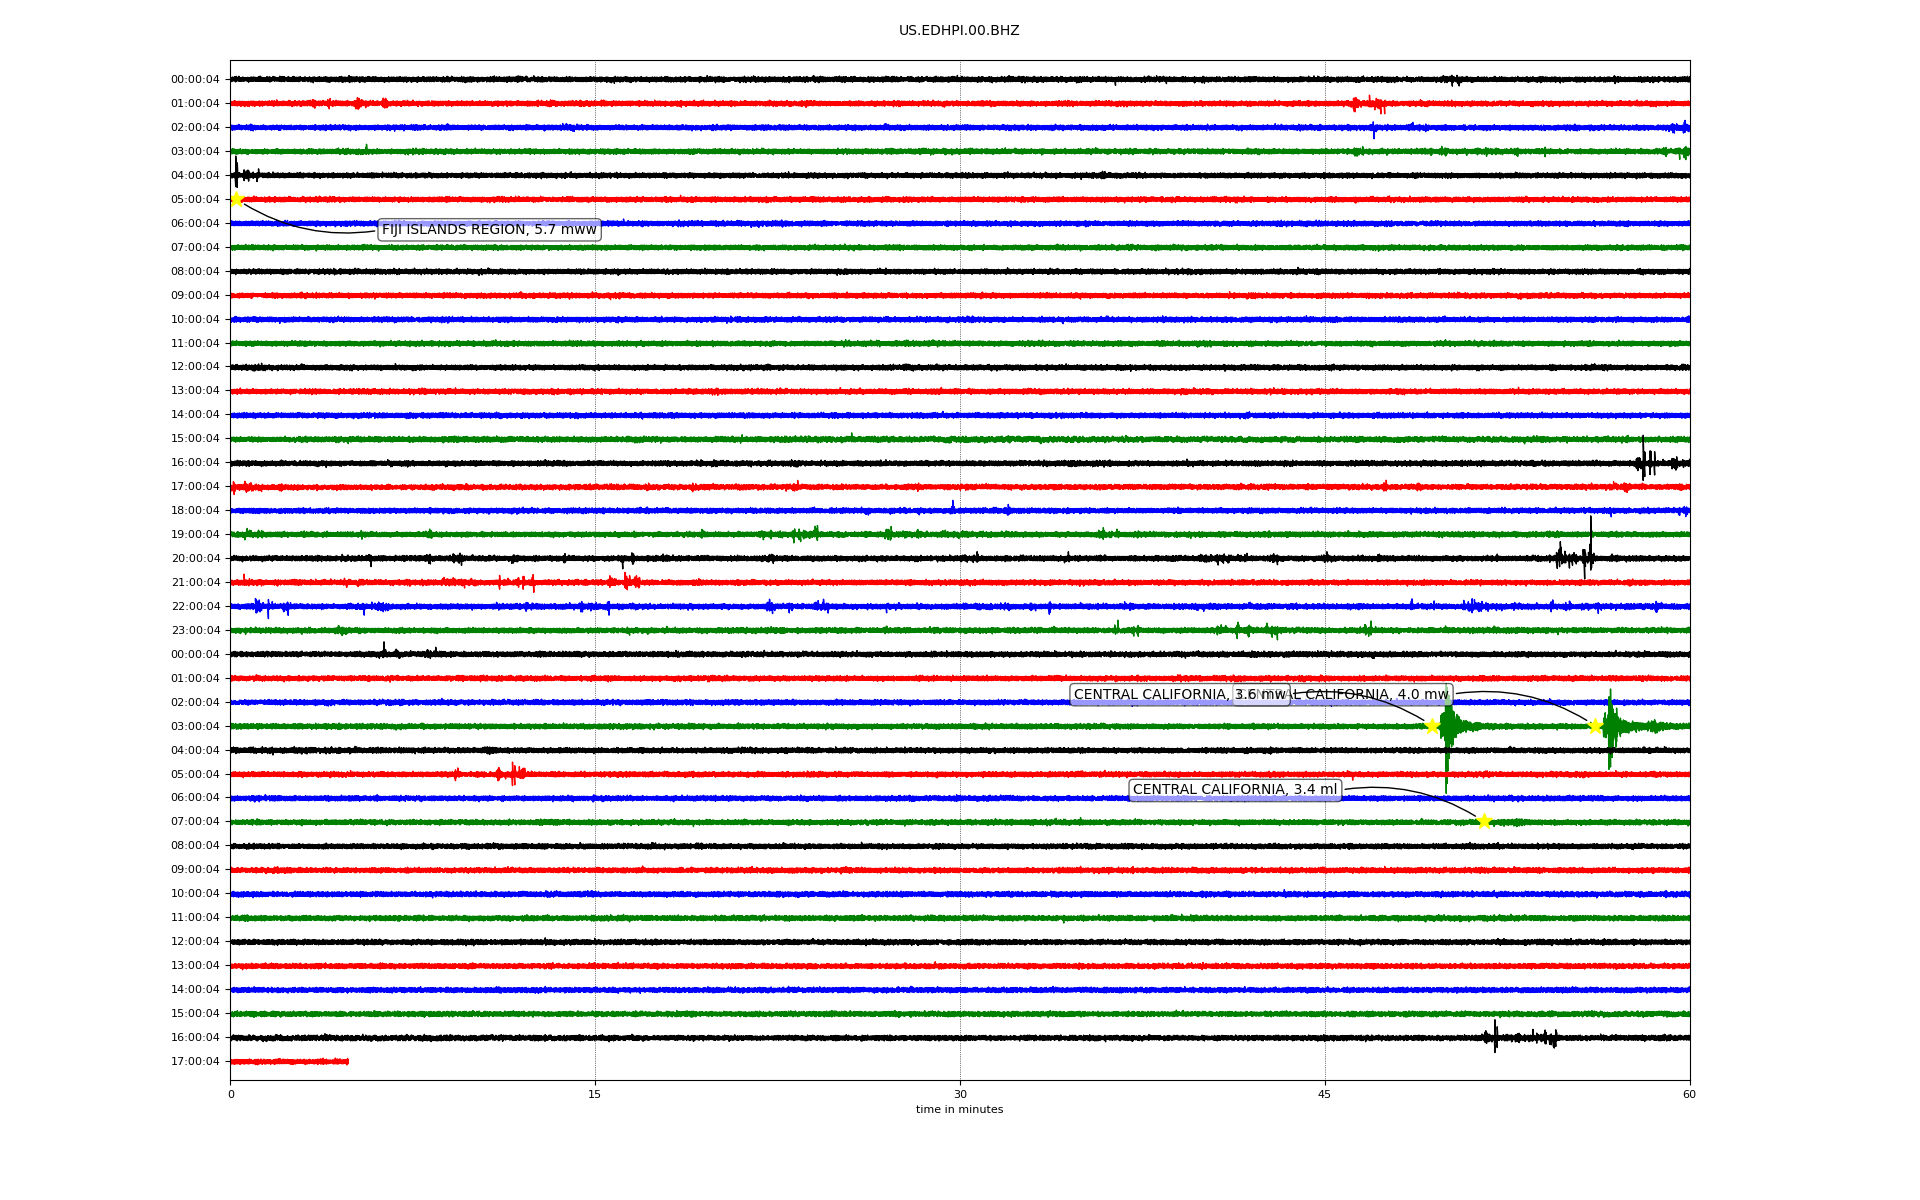Click the bottom-most 17:00:04 row time label
This screenshot has height=1200, width=1920.
(x=195, y=1062)
